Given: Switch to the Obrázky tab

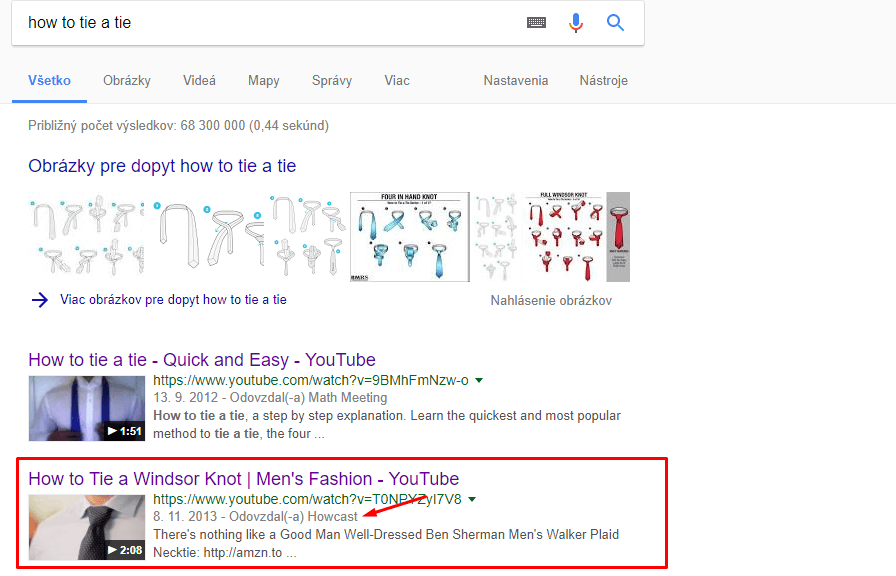Looking at the screenshot, I should point(127,81).
